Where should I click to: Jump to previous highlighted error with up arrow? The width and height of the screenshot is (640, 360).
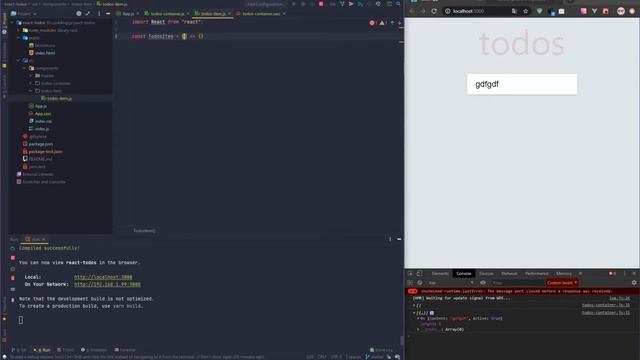click(392, 23)
